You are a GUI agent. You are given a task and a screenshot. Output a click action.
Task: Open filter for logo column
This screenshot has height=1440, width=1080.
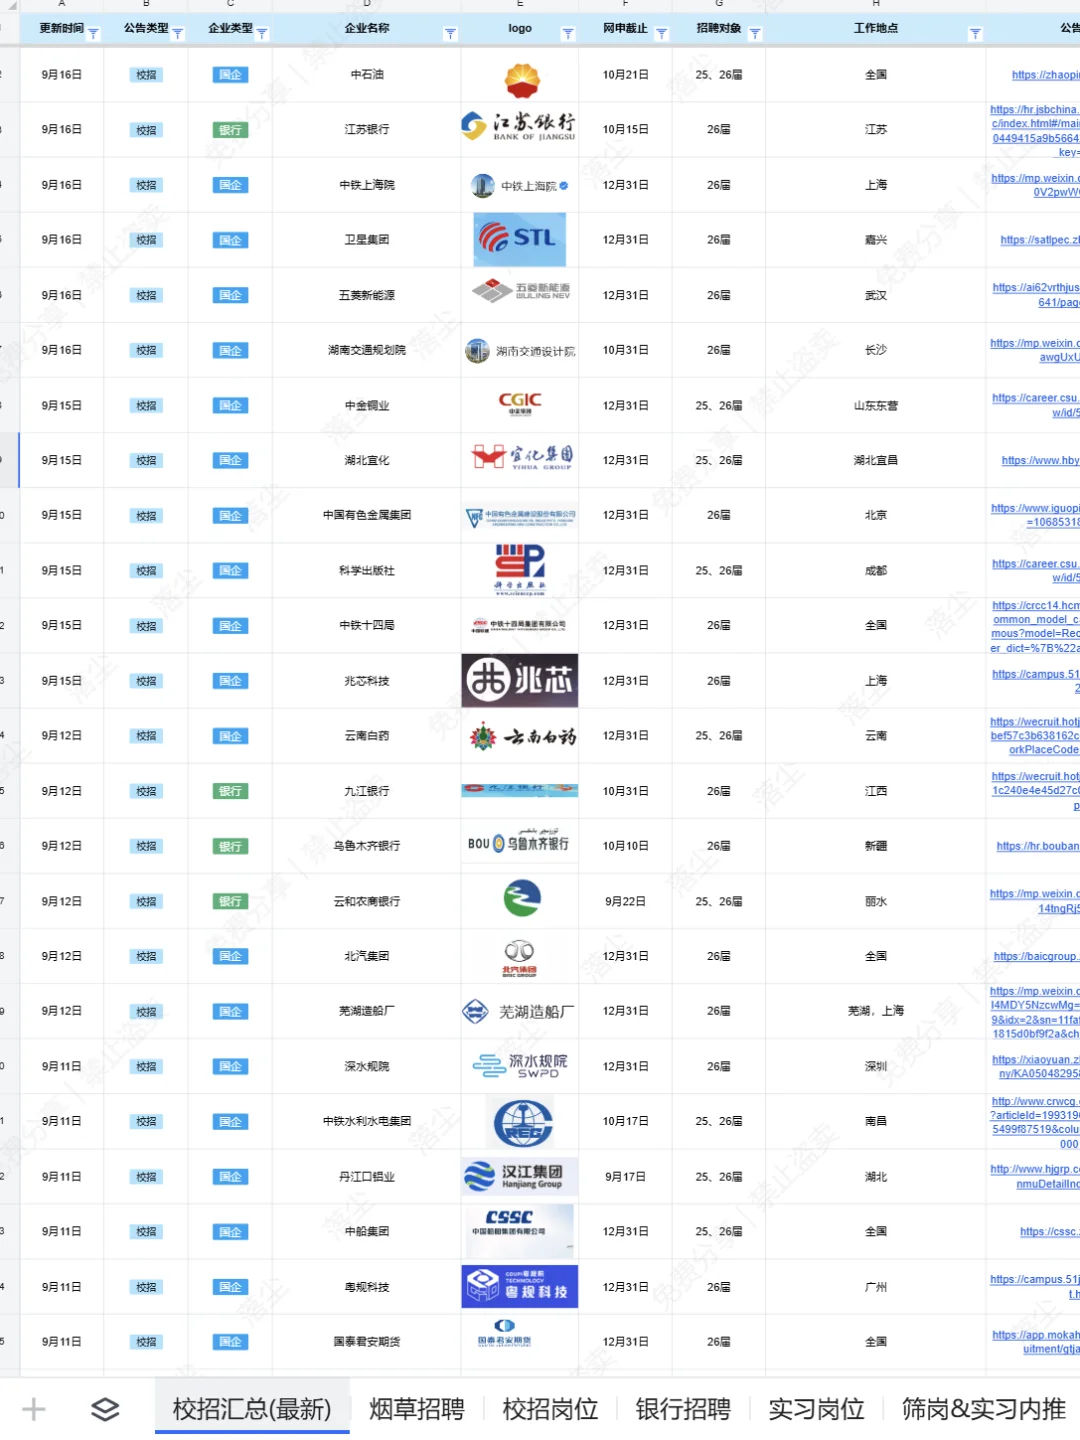(x=568, y=34)
